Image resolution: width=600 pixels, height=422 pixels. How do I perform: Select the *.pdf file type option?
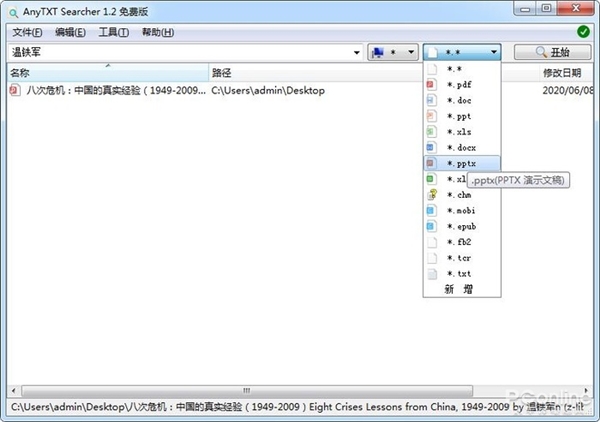[459, 85]
